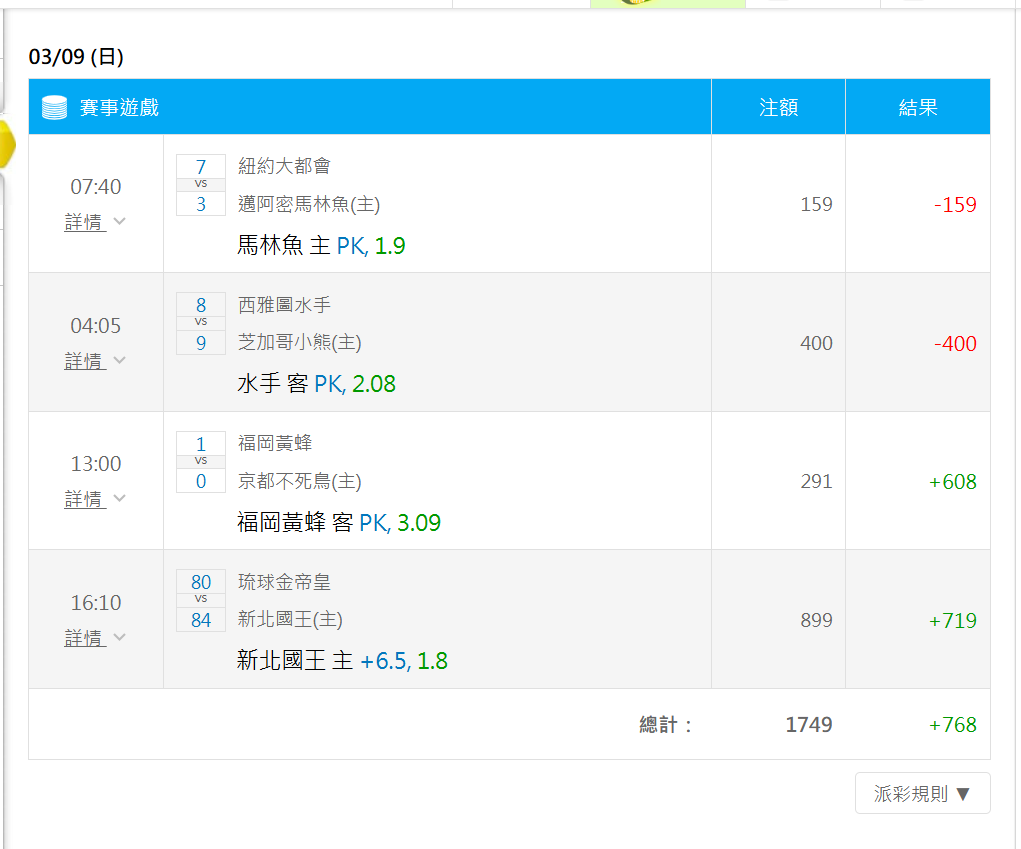This screenshot has width=1021, height=849.
Task: Select team name 福岡黃蜂
Action: (275, 443)
